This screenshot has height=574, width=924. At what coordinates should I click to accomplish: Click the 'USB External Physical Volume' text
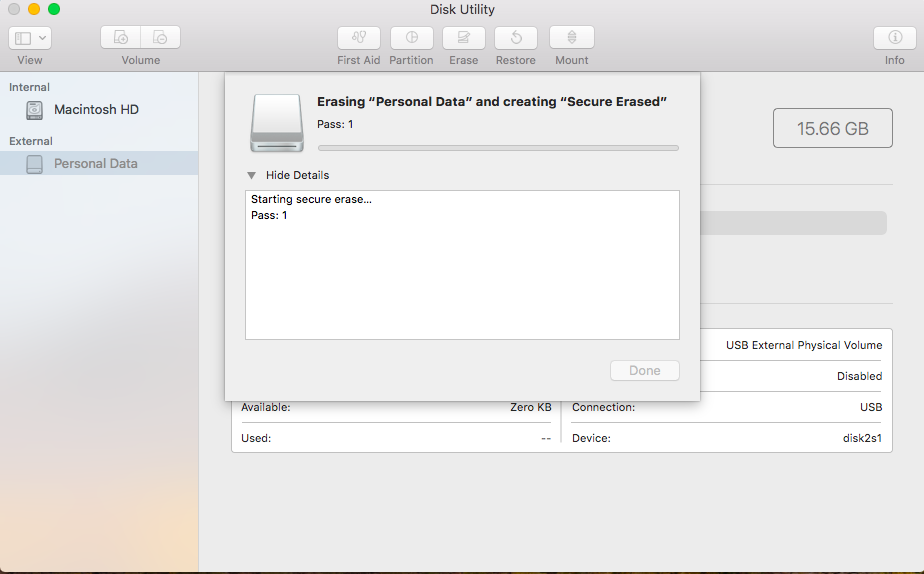(804, 345)
